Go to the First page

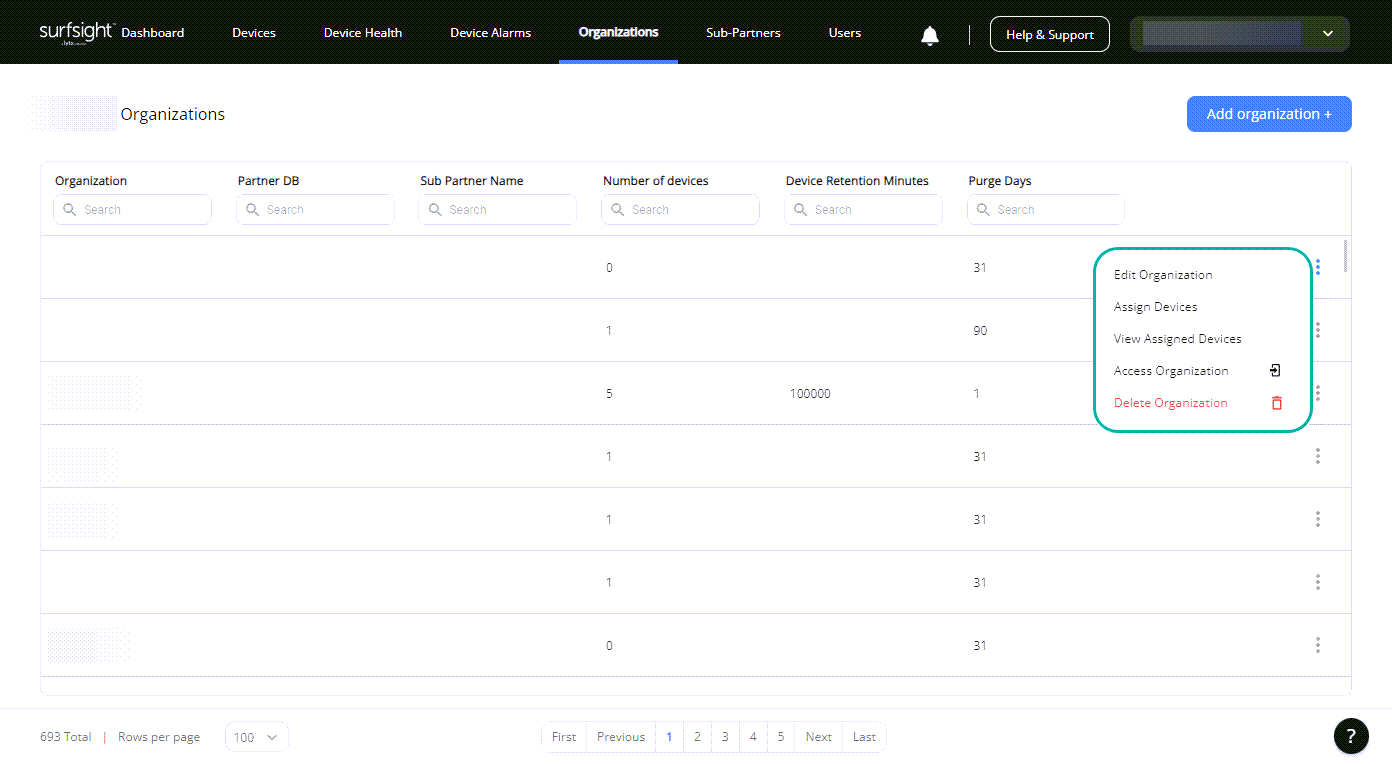click(x=564, y=737)
